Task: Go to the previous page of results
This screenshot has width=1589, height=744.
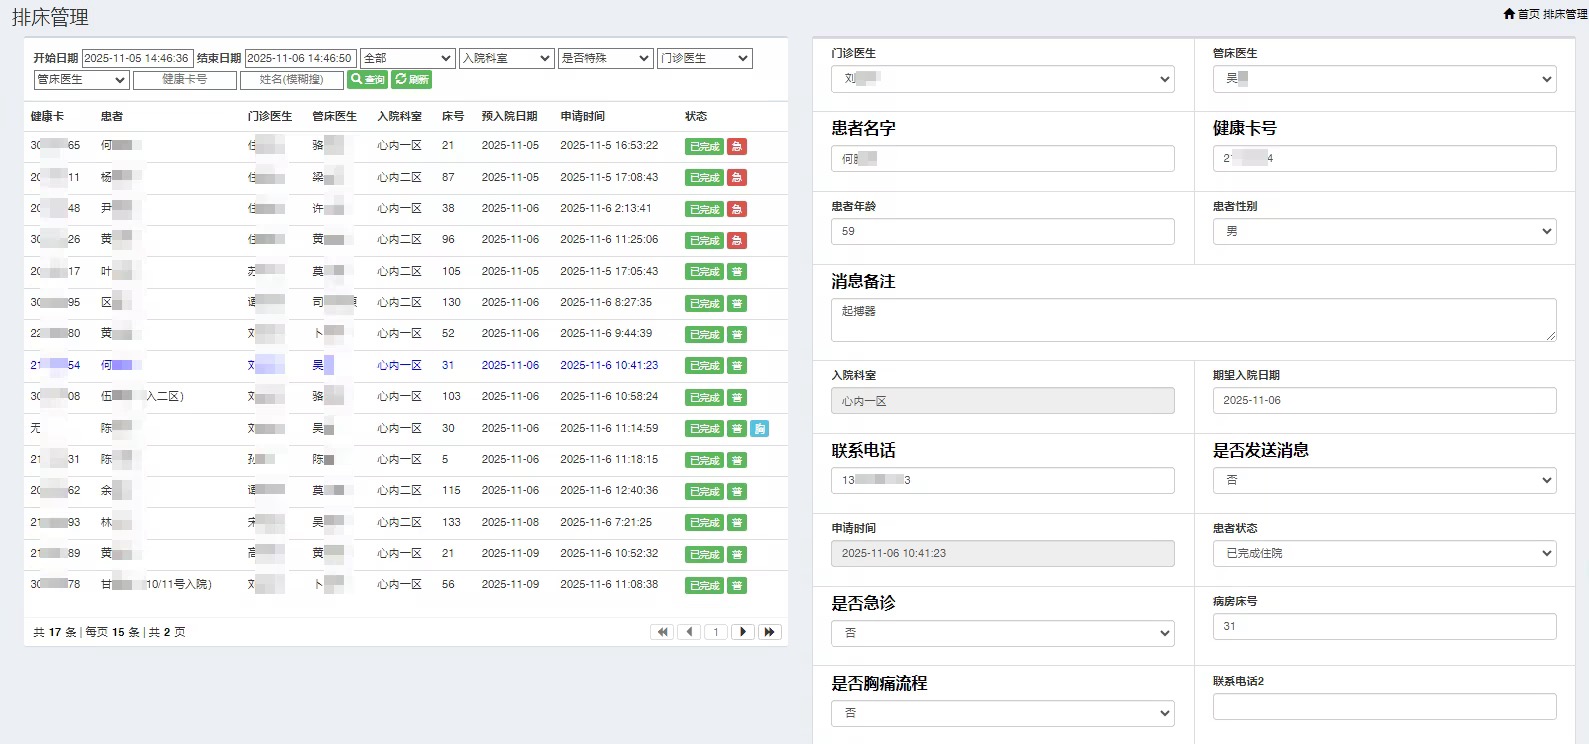Action: tap(689, 632)
